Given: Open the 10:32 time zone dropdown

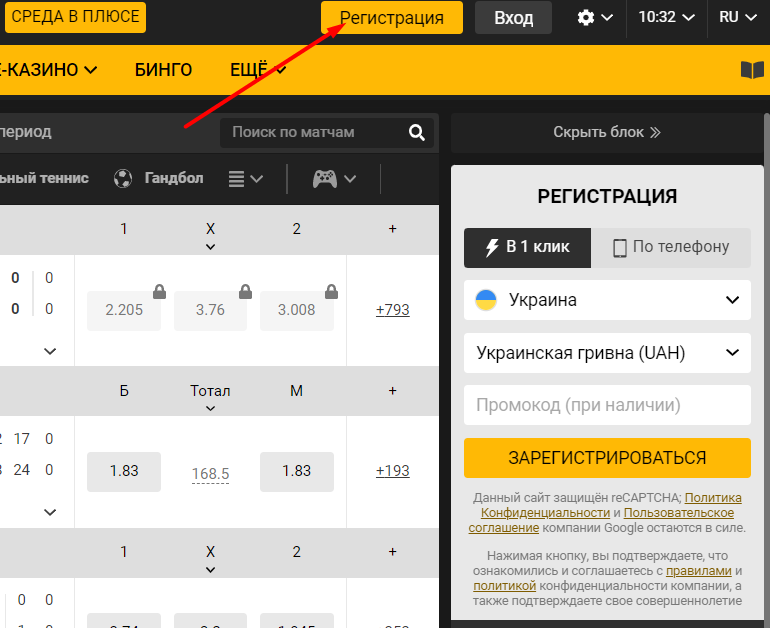Looking at the screenshot, I should (666, 18).
